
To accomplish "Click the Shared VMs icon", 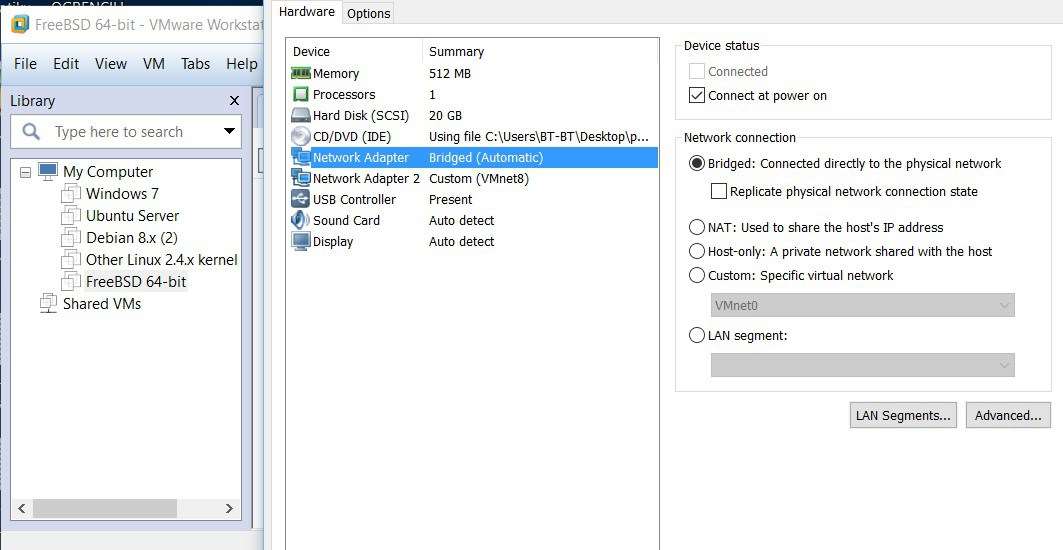I will click(48, 303).
